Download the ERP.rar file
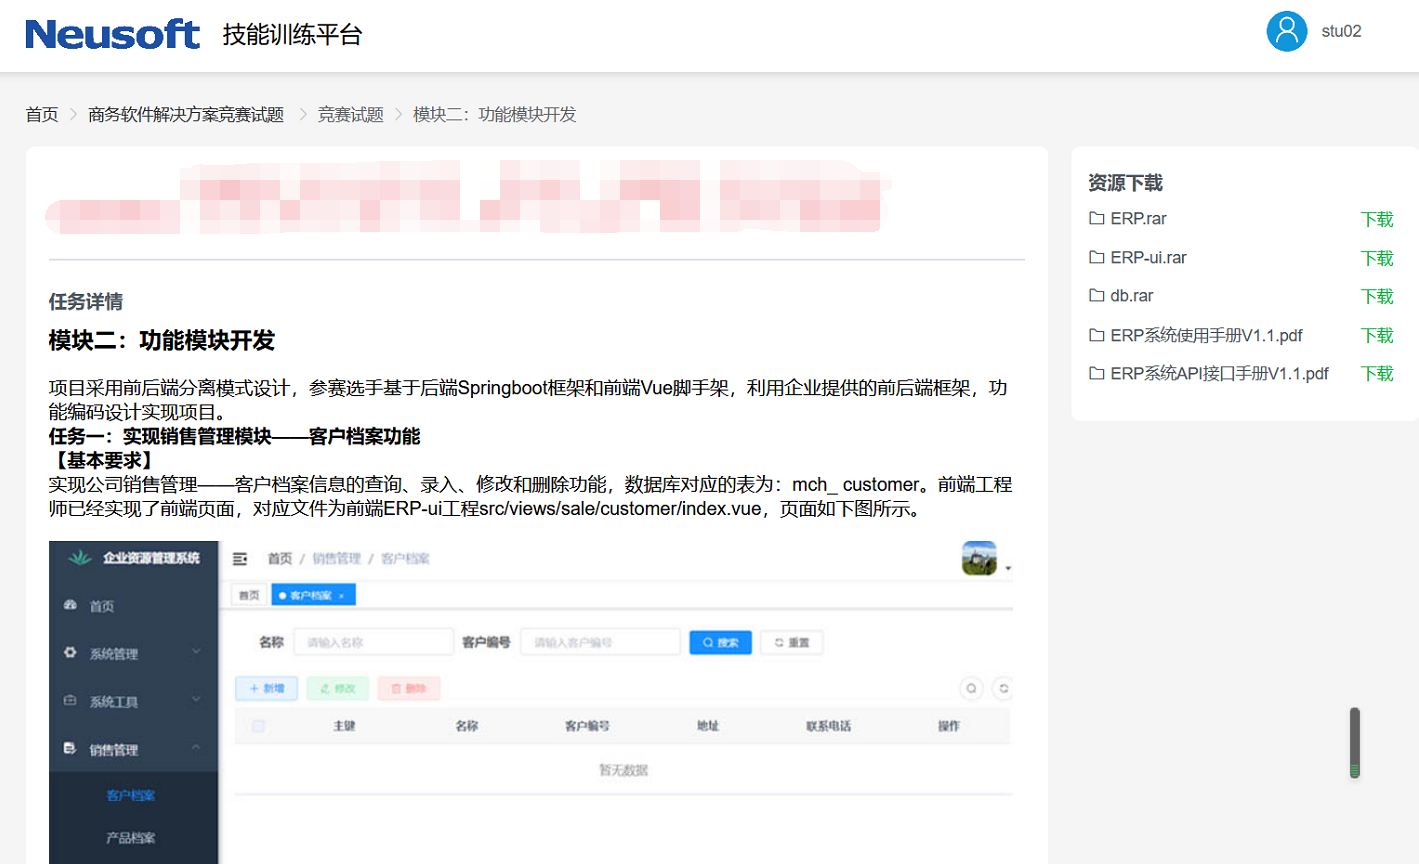 (x=1376, y=219)
